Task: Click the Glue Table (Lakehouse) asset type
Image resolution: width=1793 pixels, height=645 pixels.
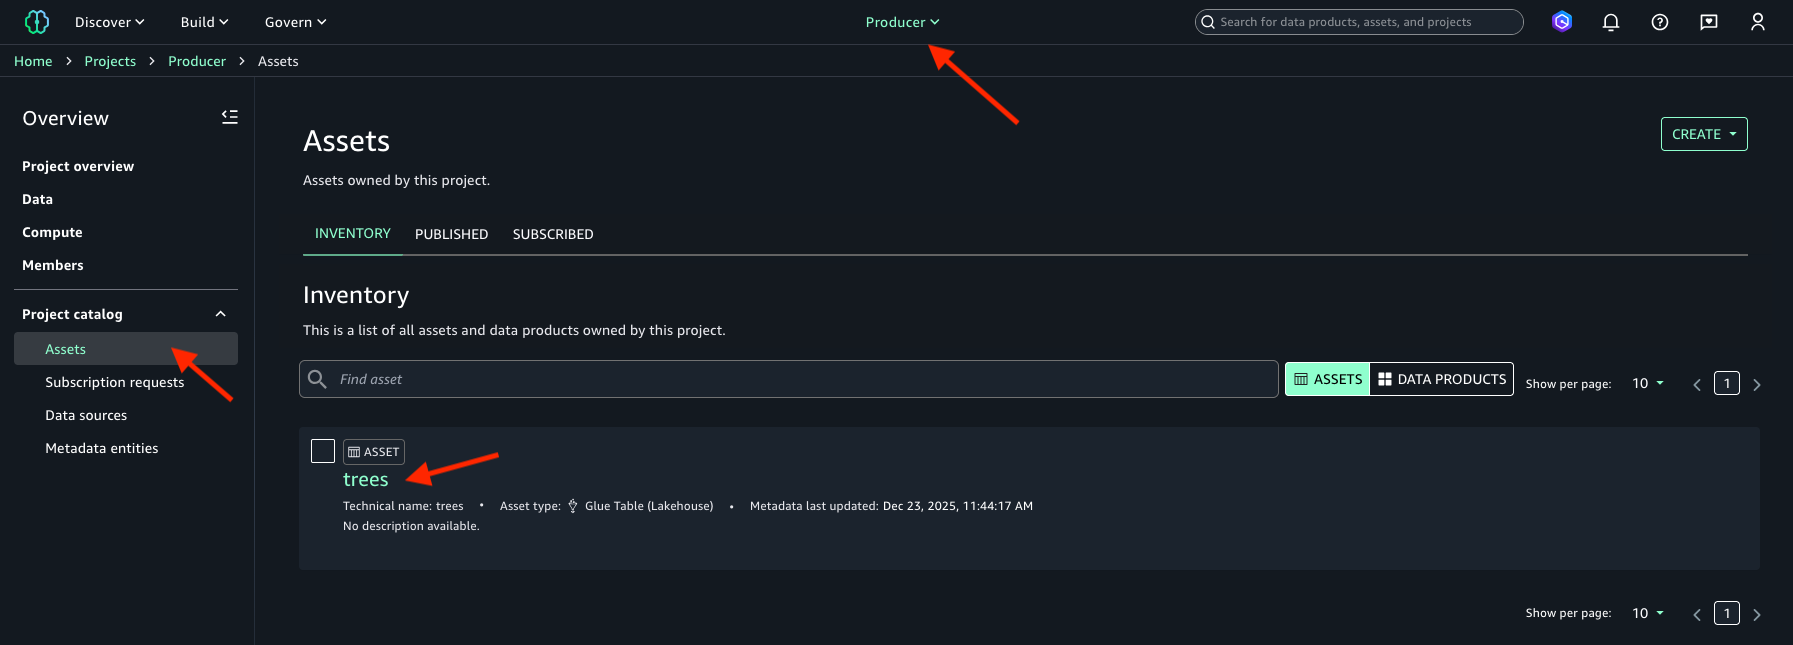Action: (x=641, y=506)
